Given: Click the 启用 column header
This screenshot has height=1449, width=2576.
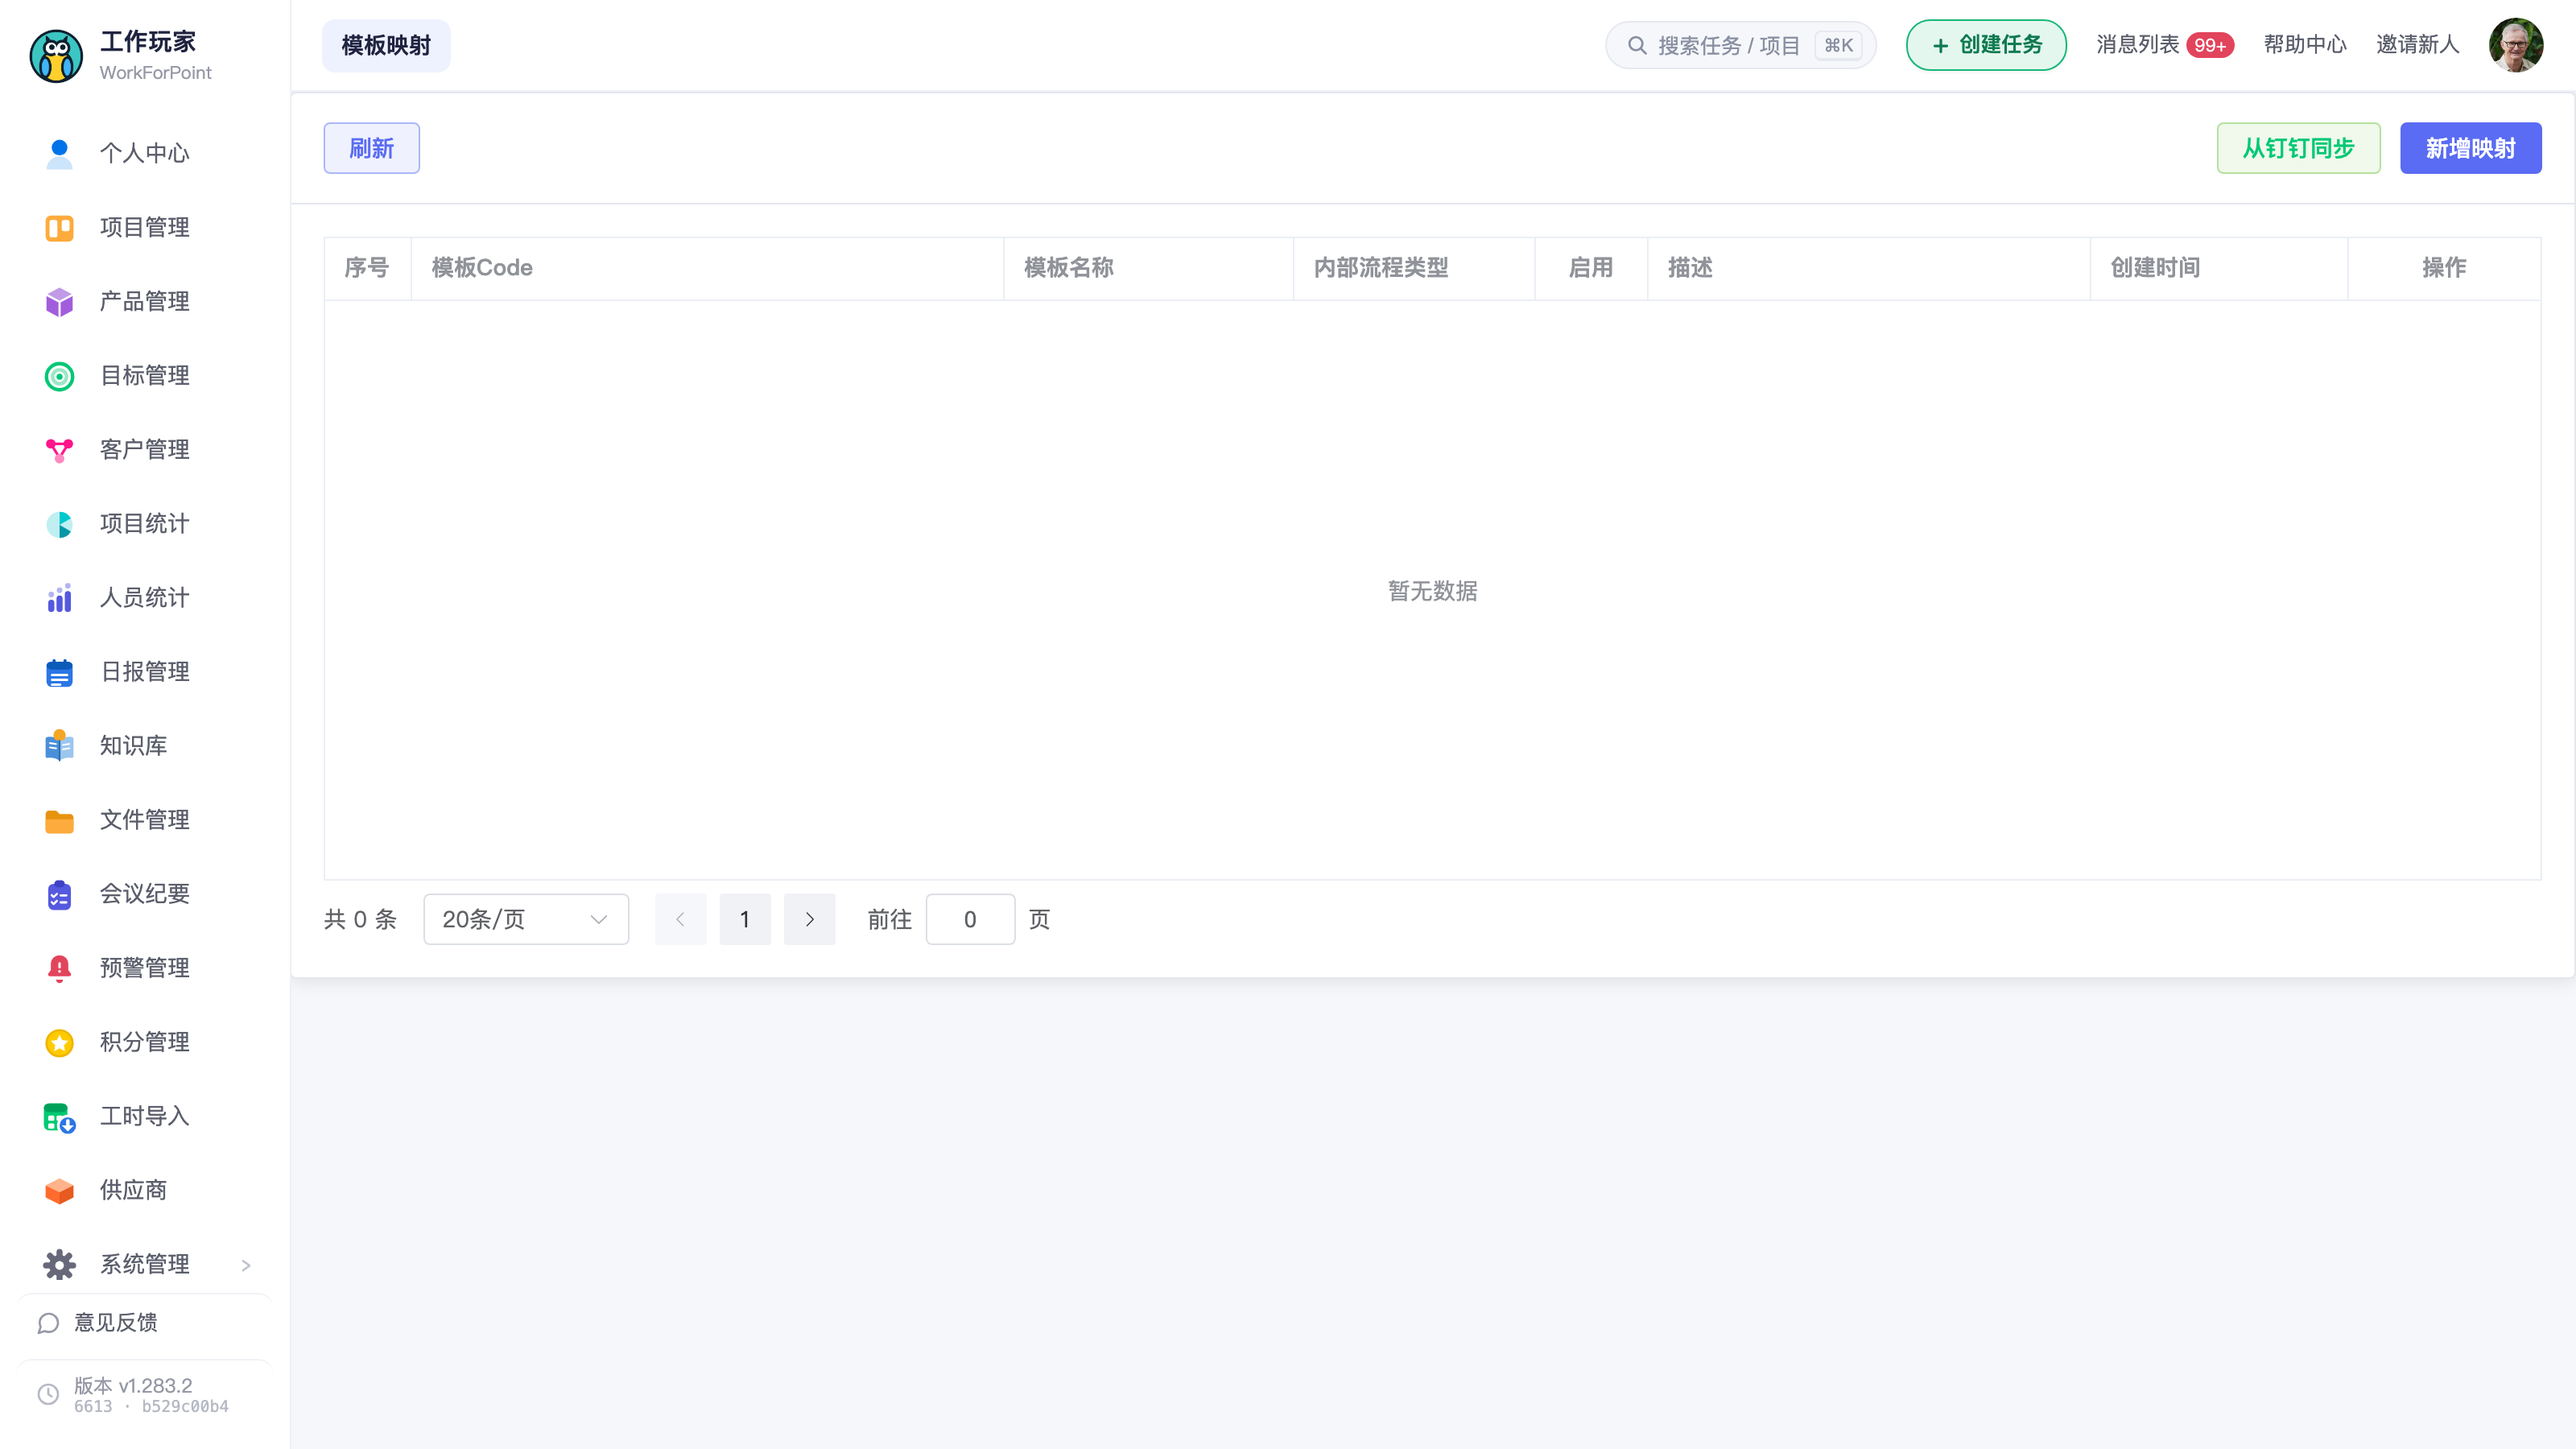Looking at the screenshot, I should pyautogui.click(x=1591, y=268).
